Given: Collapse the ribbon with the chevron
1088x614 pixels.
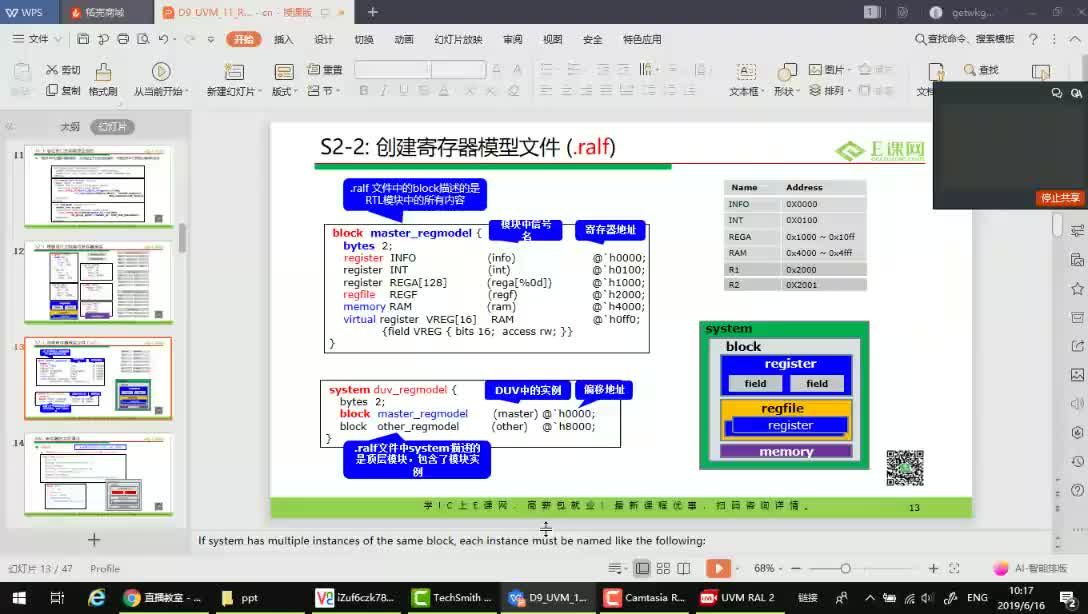Looking at the screenshot, I should [1074, 39].
